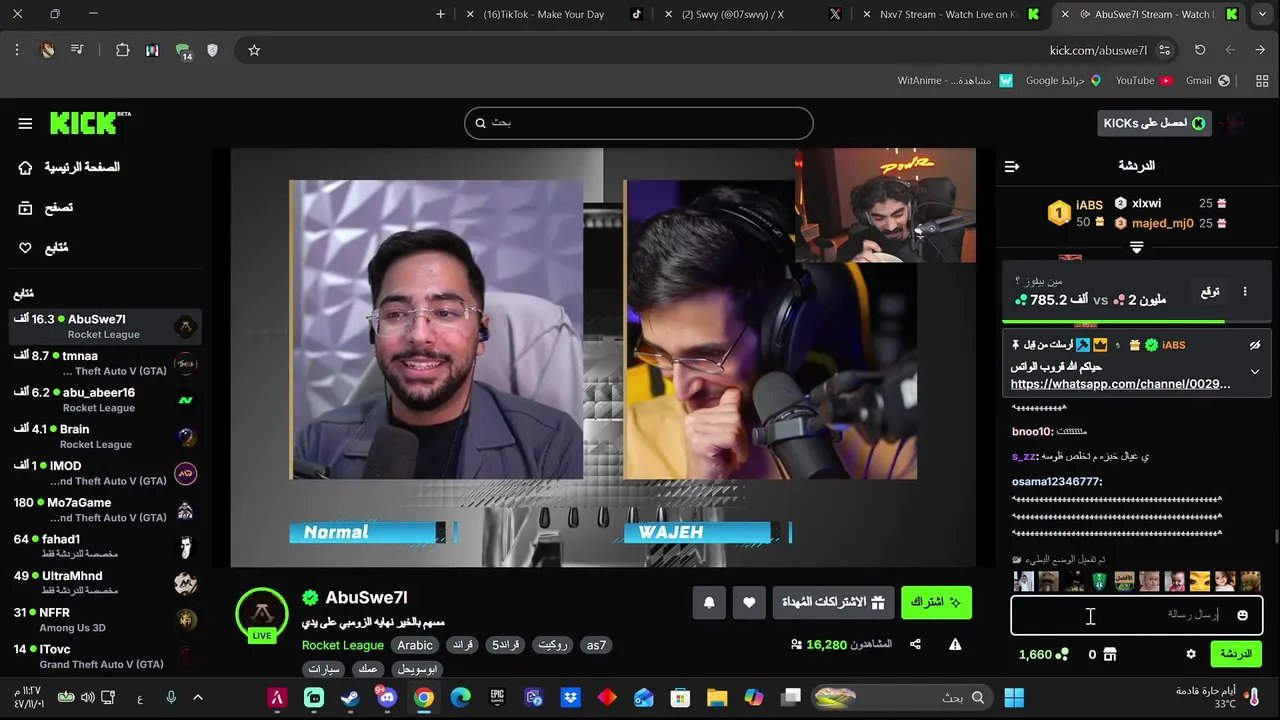Focus the Kick search box
The image size is (1280, 720).
639,123
